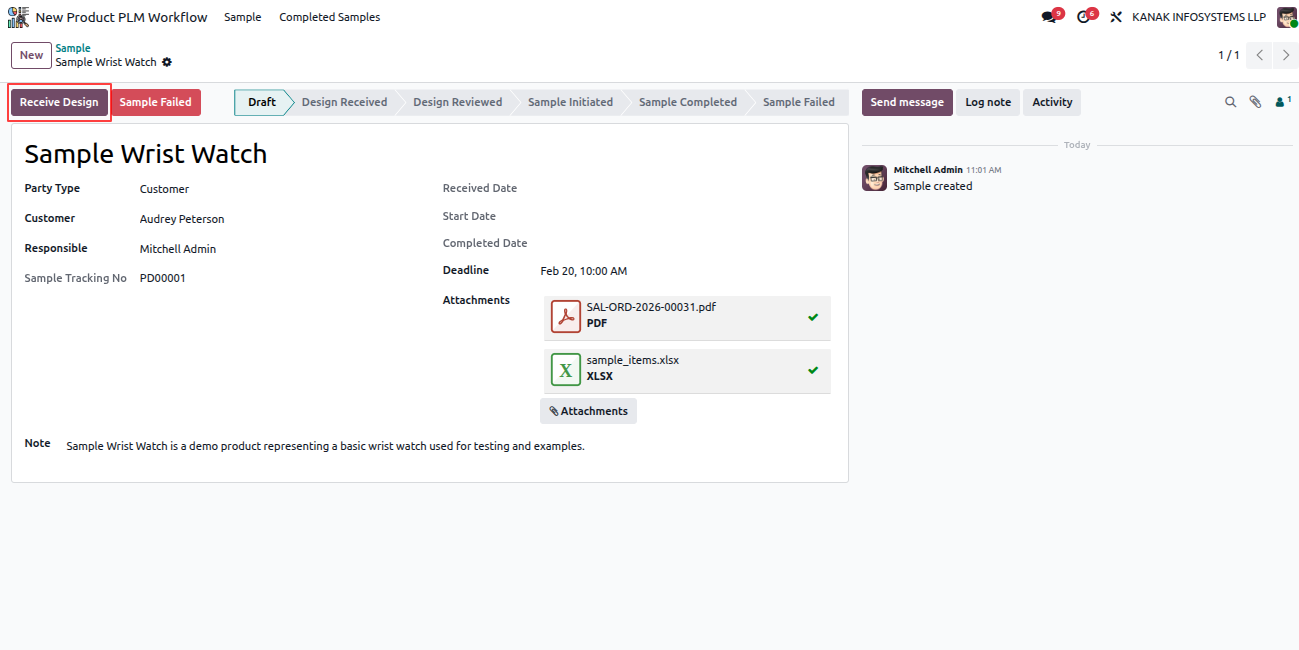Select the Draft stage

tap(262, 102)
